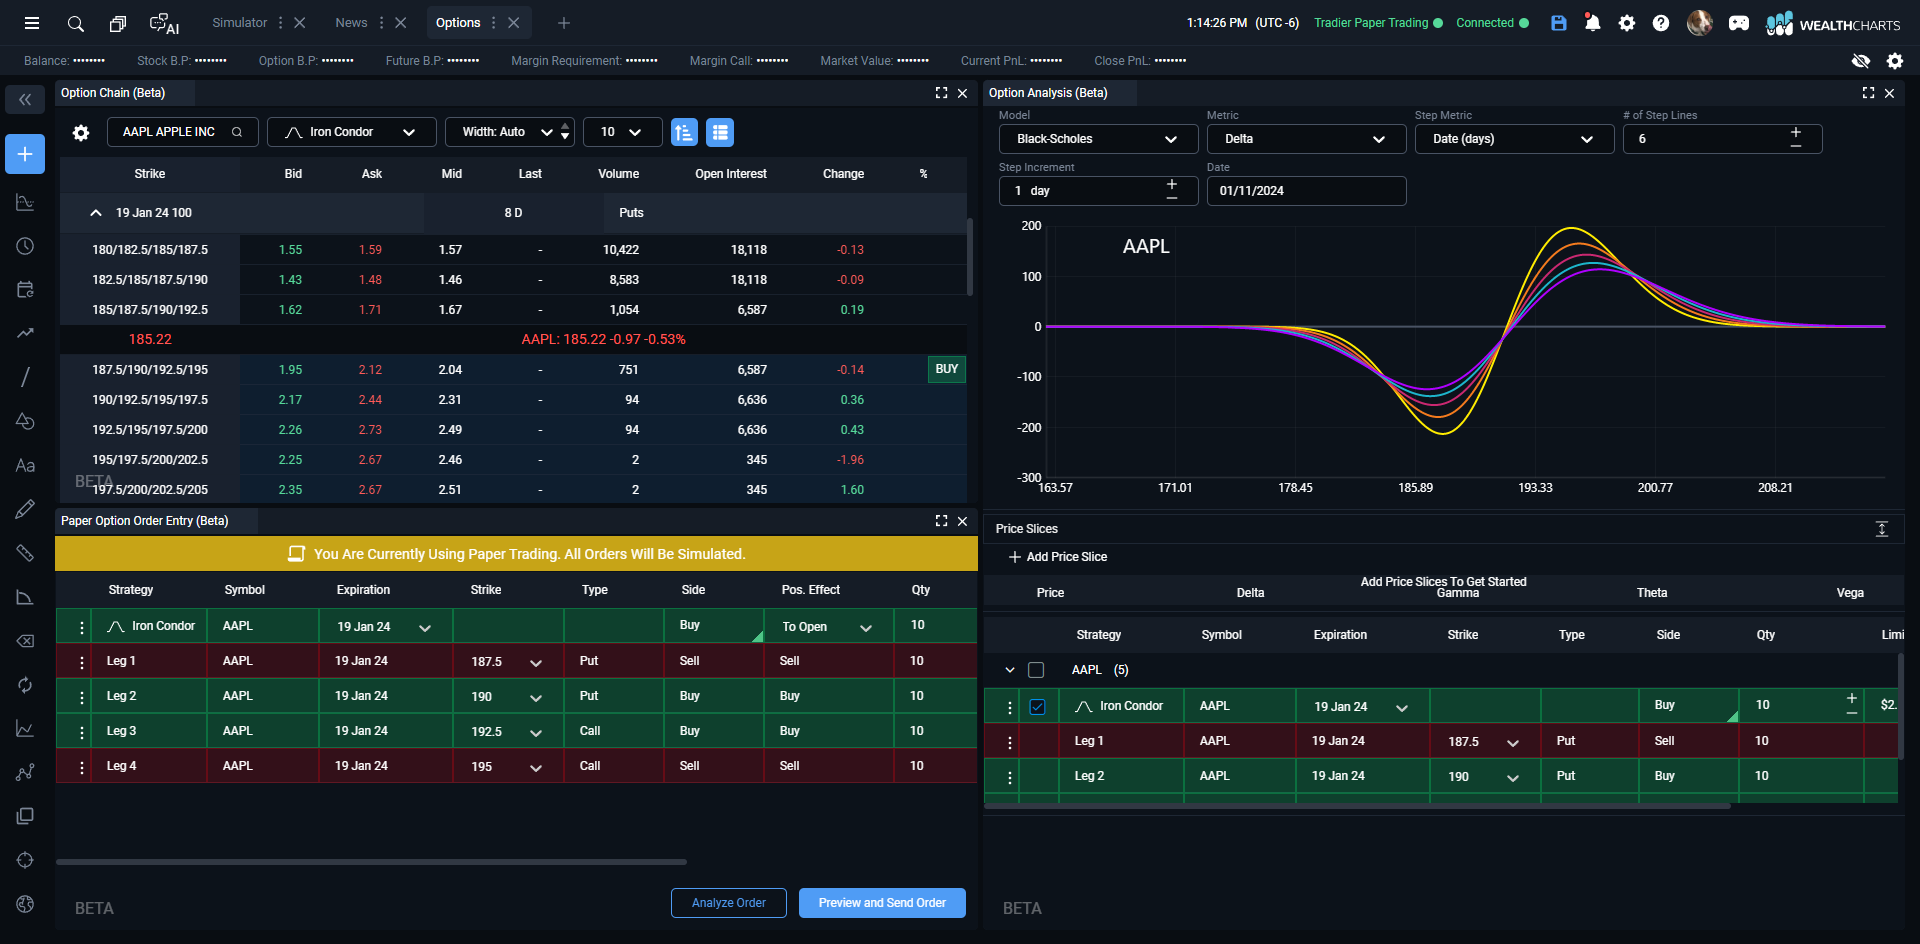Open the Delta metric dropdown
1920x944 pixels.
1305,138
